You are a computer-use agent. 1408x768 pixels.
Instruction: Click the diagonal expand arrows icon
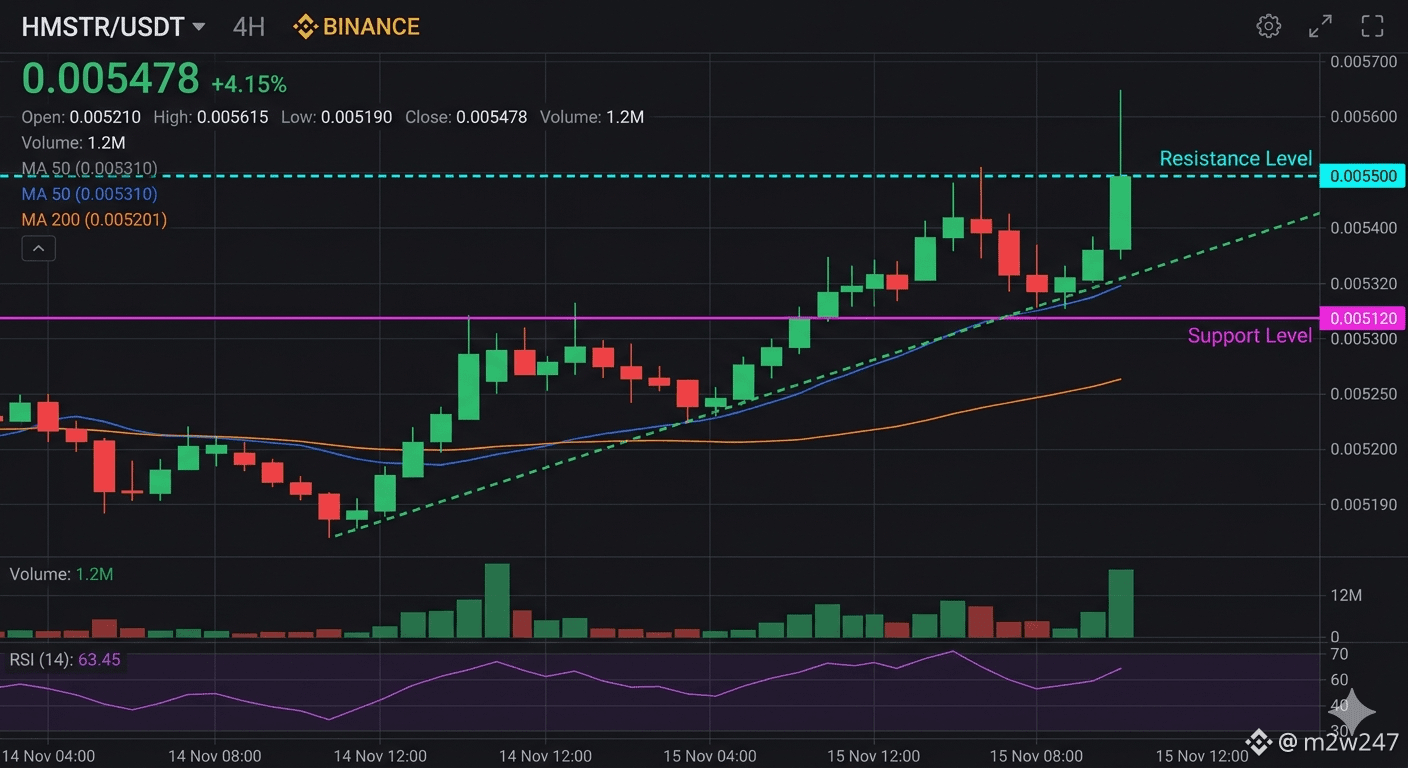(1321, 26)
